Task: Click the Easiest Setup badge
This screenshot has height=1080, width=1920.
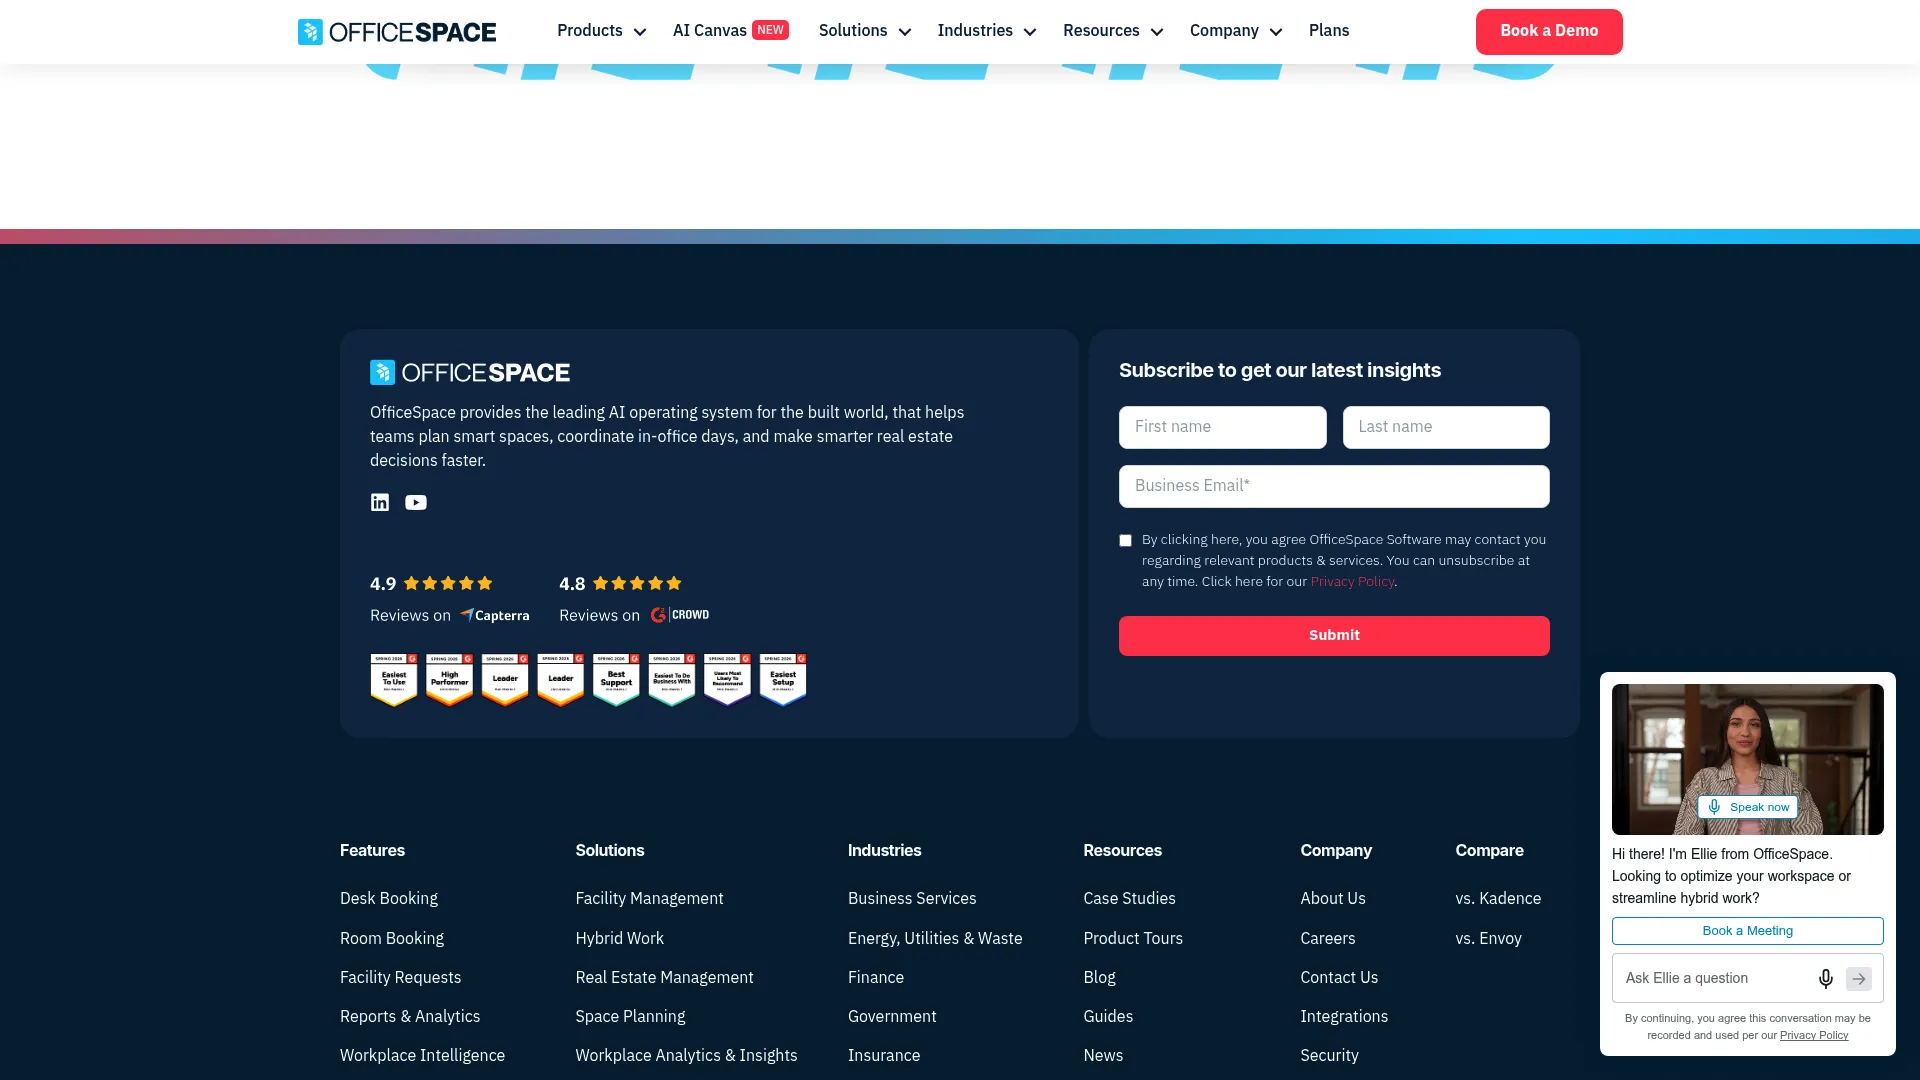Action: (x=783, y=680)
